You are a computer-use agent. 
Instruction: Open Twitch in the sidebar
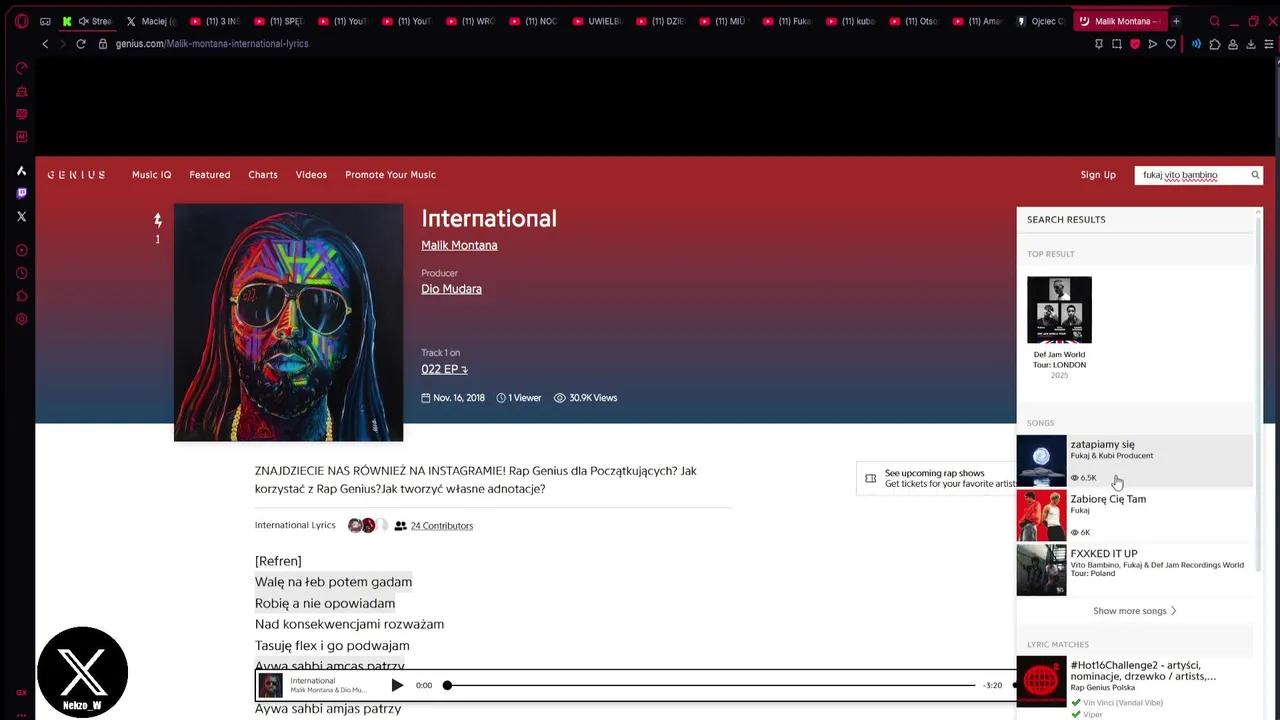point(21,193)
